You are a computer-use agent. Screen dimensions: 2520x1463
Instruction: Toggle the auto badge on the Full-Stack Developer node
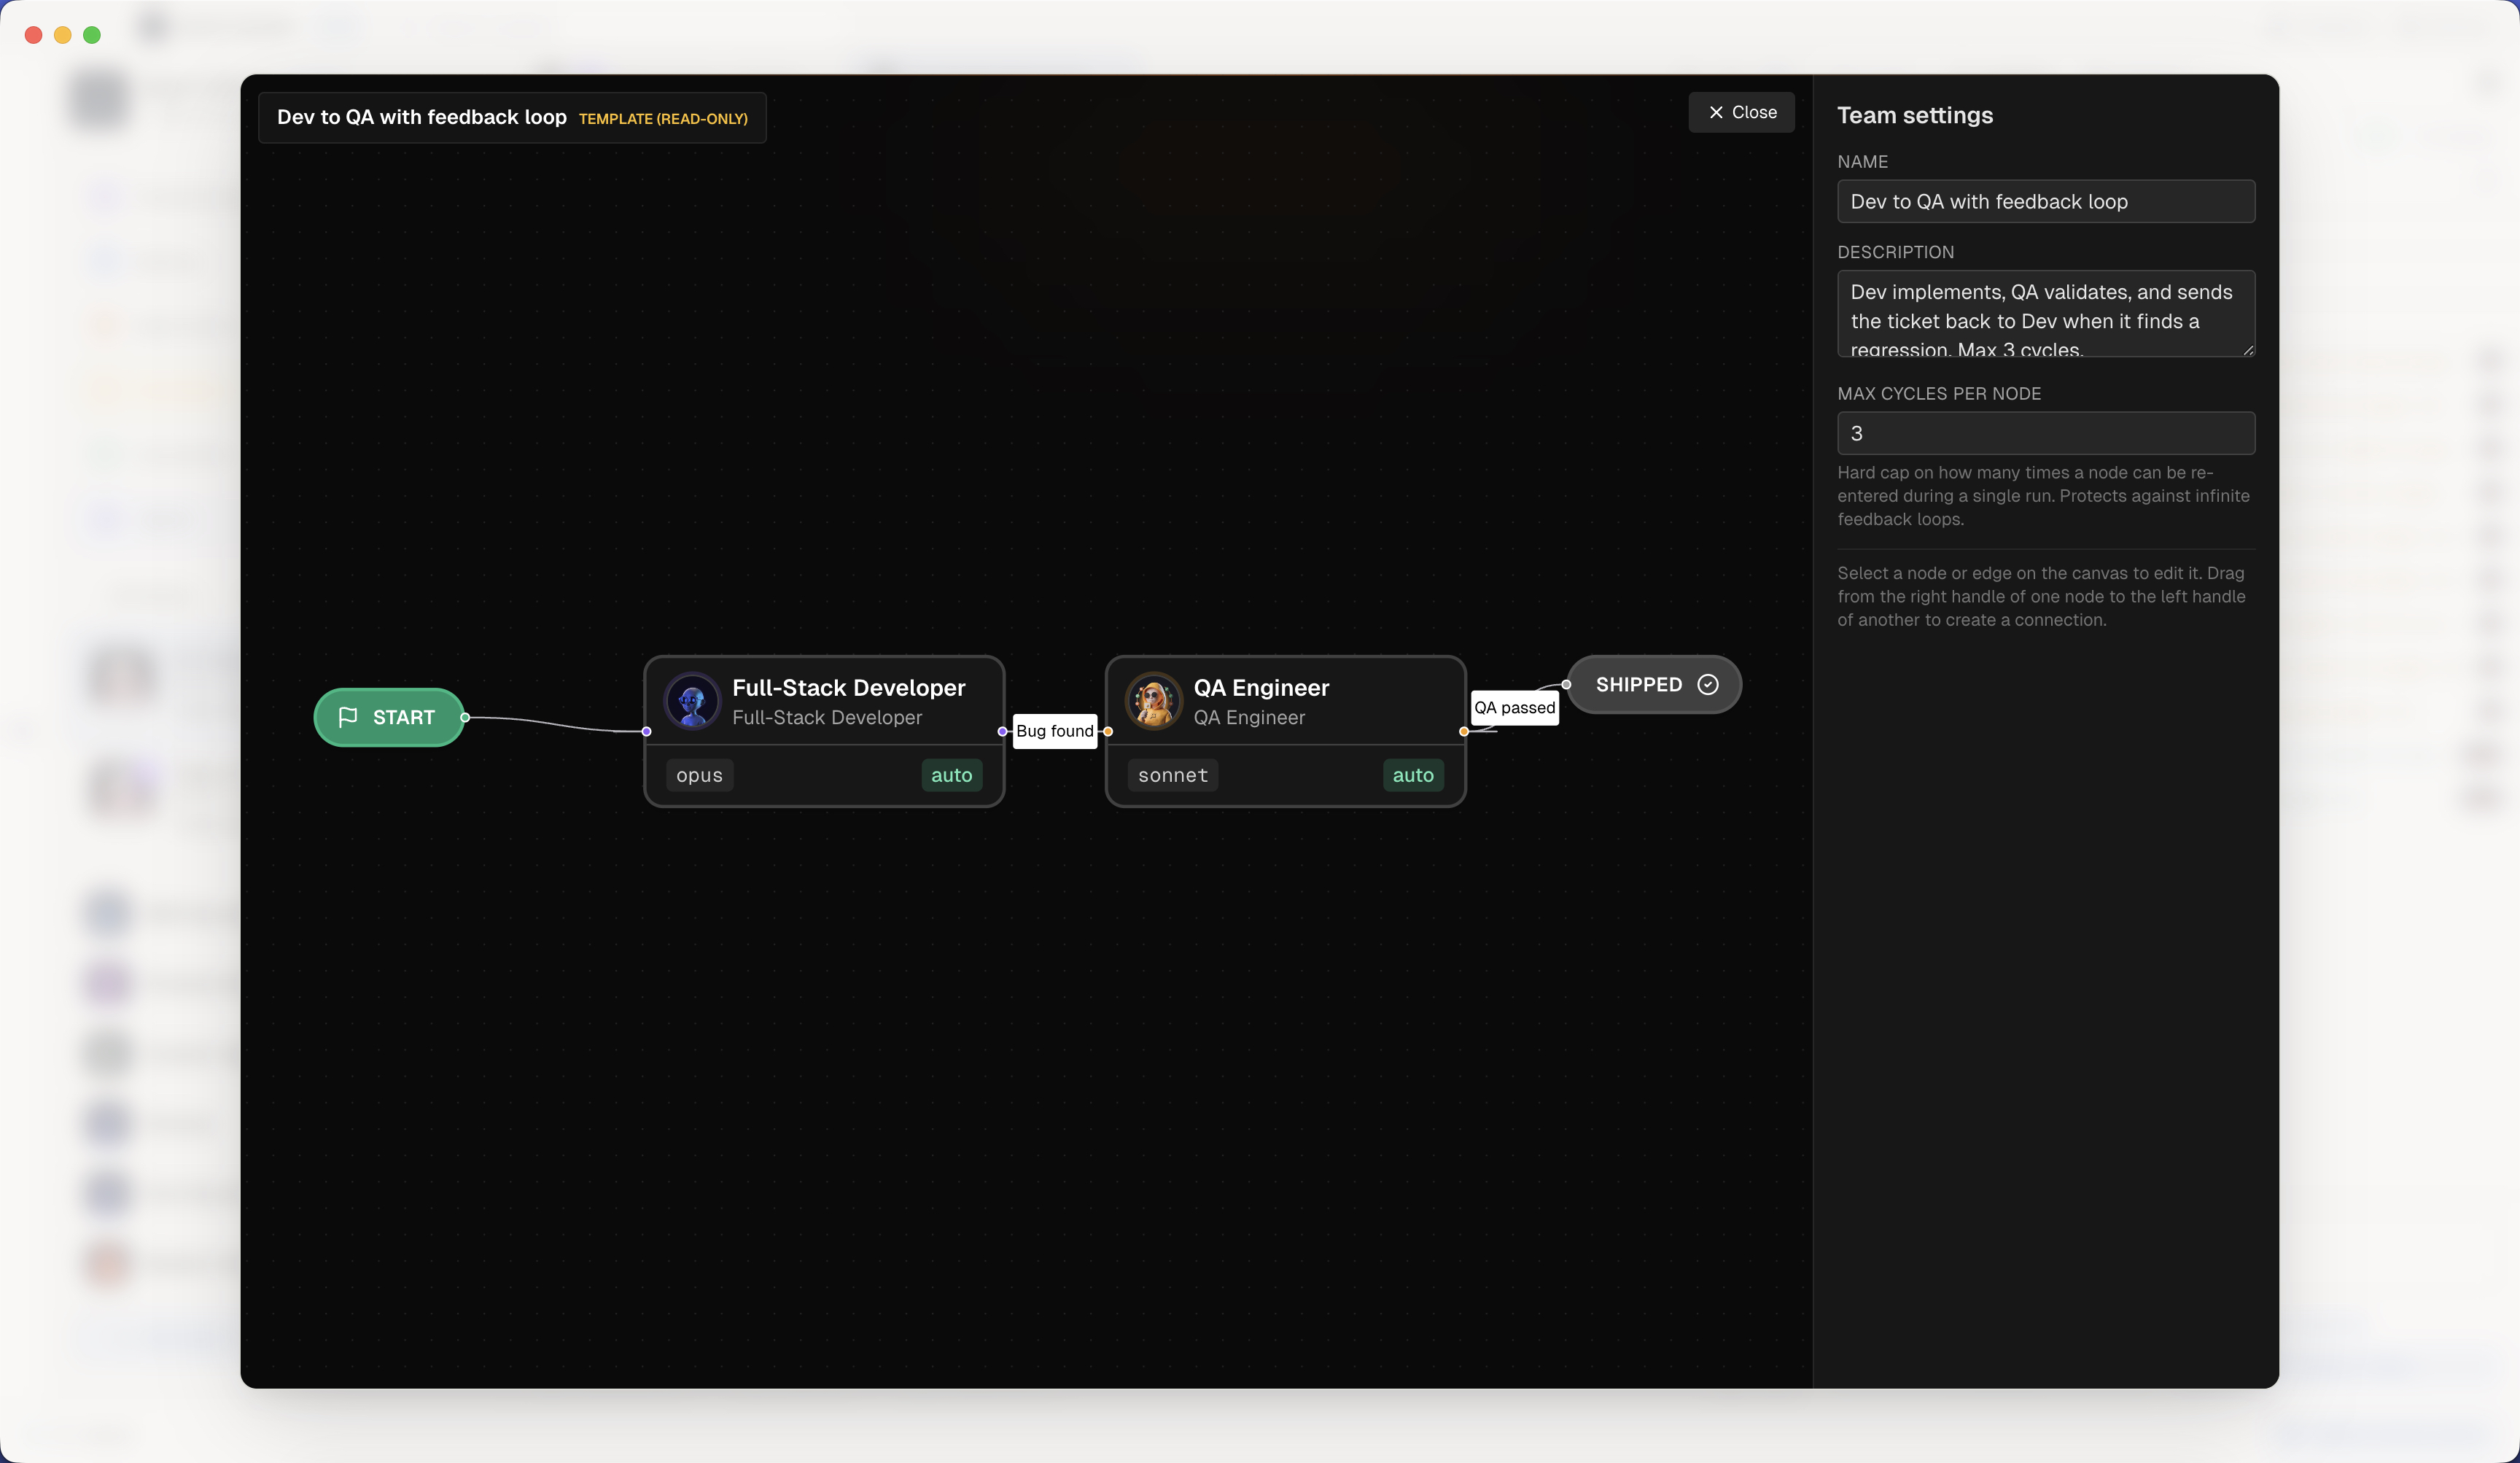pyautogui.click(x=951, y=775)
